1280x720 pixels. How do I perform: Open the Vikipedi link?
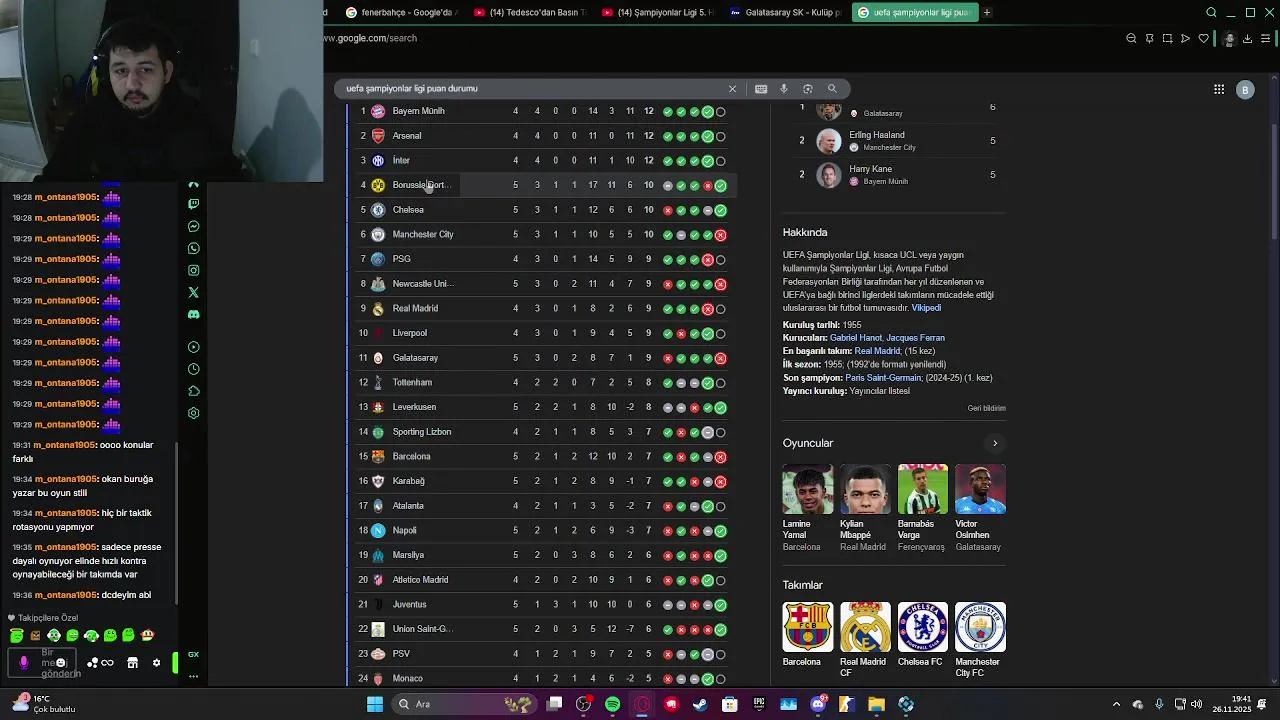926,308
